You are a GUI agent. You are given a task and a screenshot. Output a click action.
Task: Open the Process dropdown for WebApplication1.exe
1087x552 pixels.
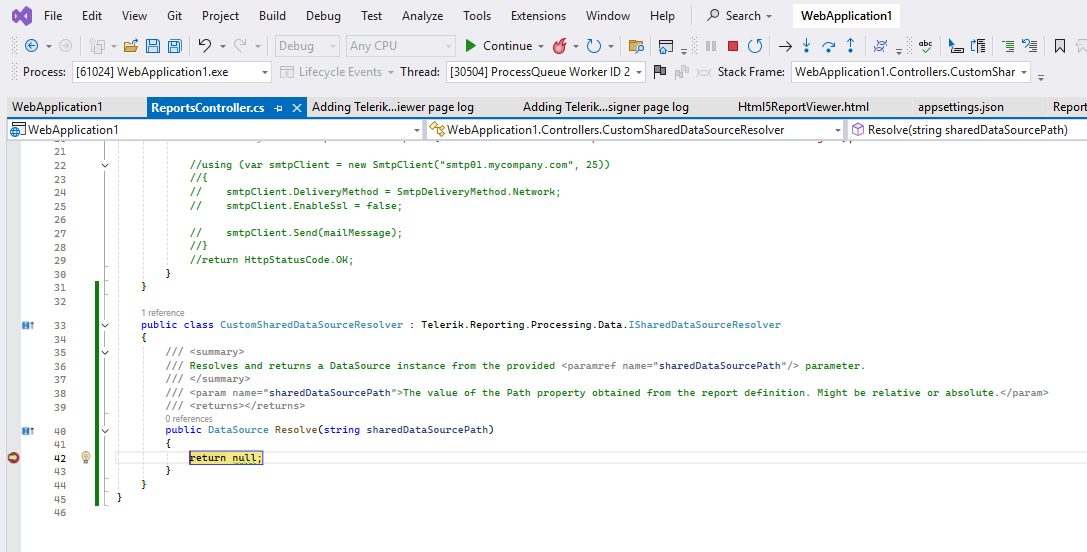264,72
